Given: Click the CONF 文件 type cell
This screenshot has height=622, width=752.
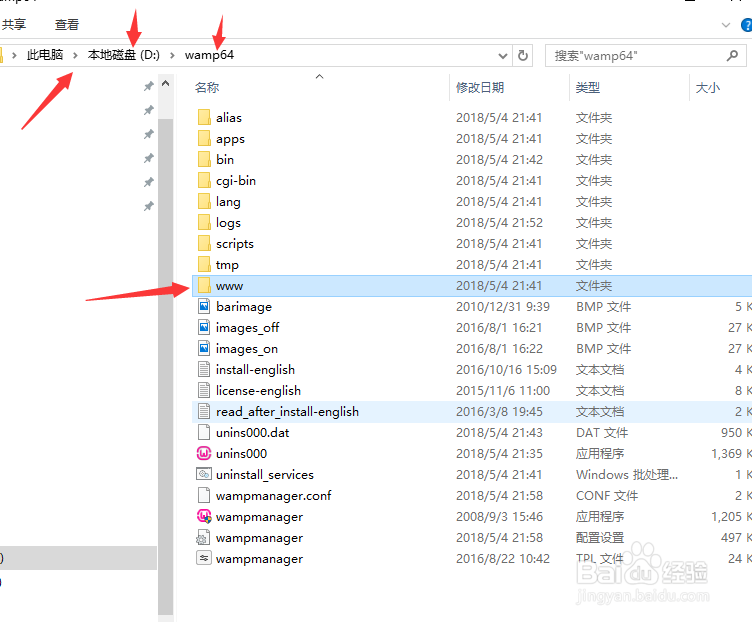Looking at the screenshot, I should [607, 496].
